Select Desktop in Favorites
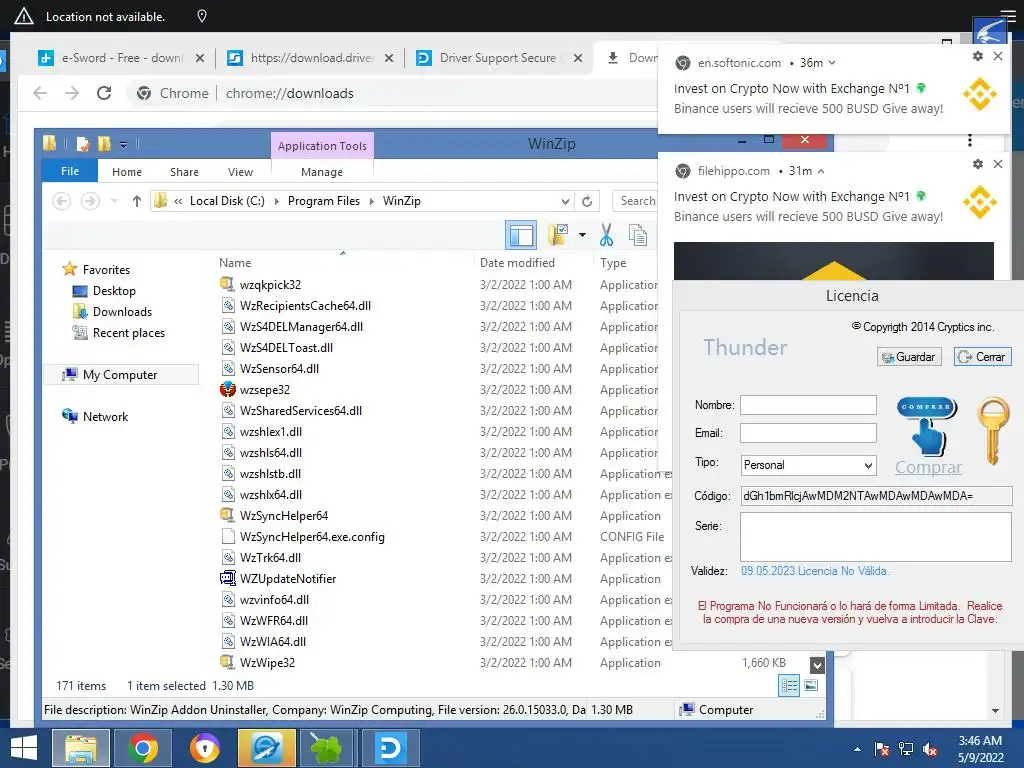1024x768 pixels. click(x=104, y=291)
